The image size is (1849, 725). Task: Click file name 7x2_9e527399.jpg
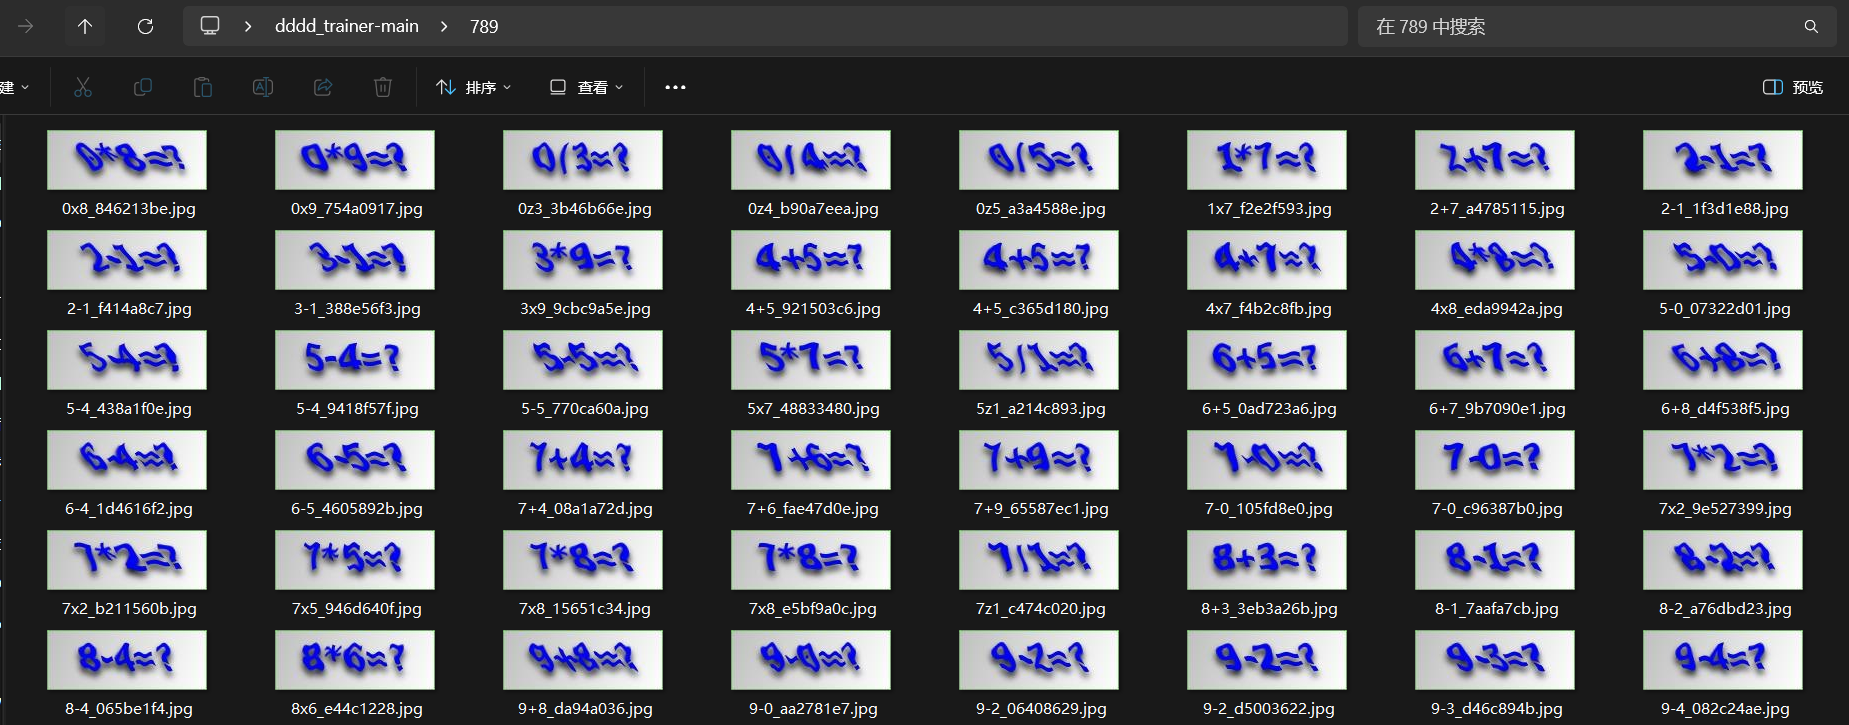pyautogui.click(x=1725, y=509)
